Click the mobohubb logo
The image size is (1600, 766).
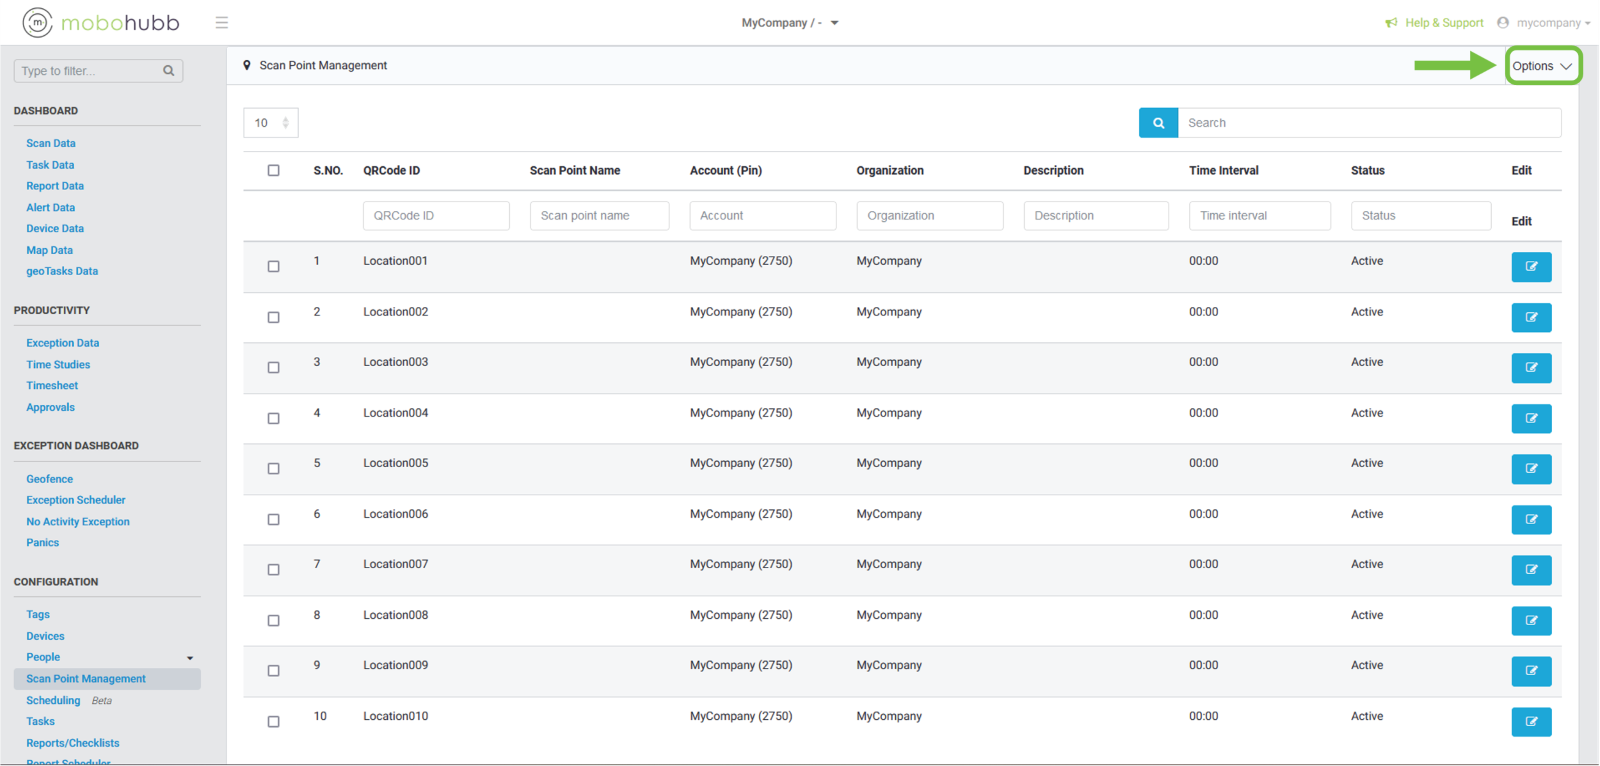pos(101,22)
